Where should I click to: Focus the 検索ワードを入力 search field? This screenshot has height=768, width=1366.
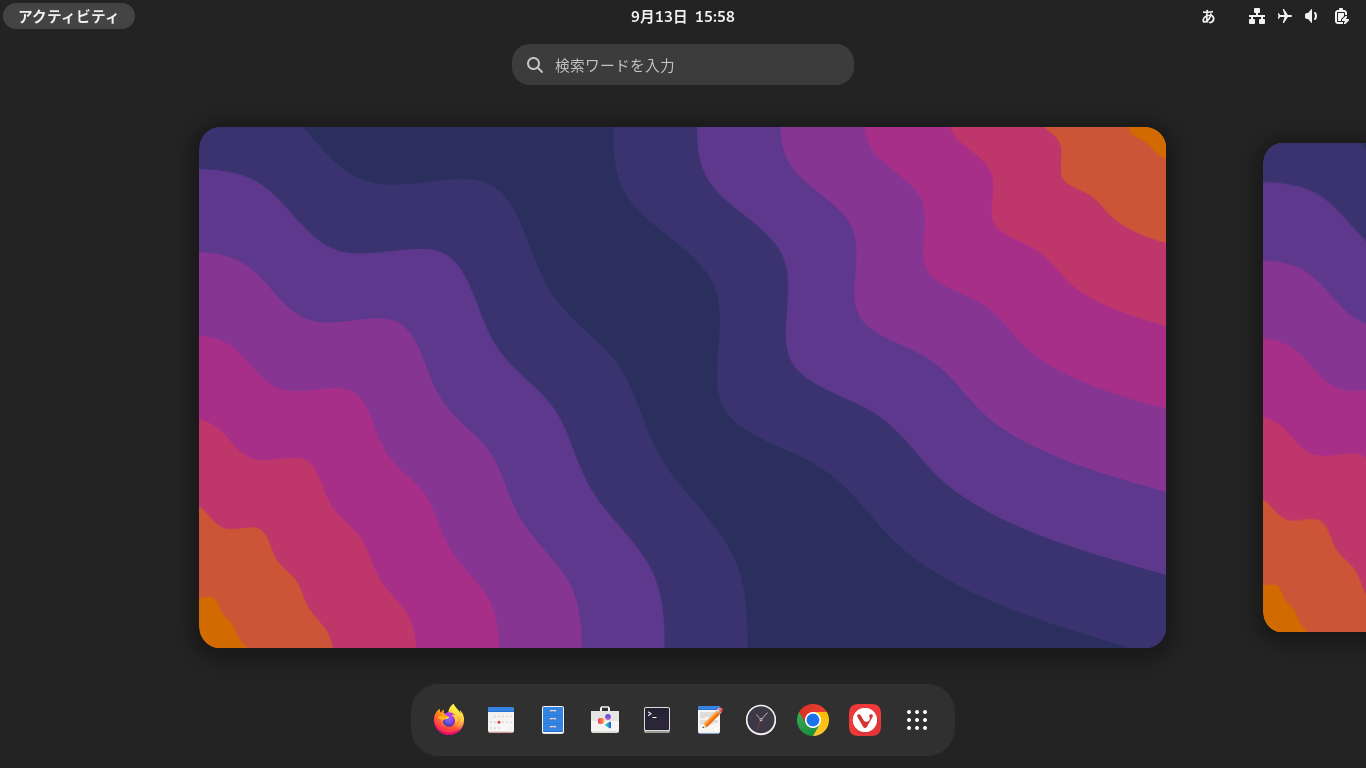(683, 65)
